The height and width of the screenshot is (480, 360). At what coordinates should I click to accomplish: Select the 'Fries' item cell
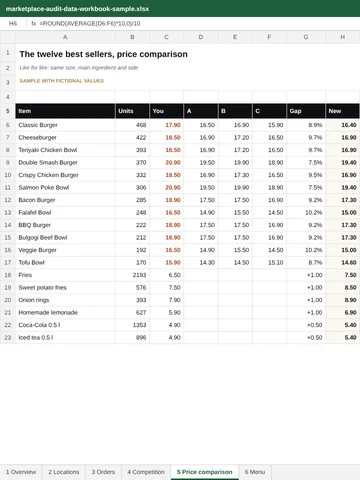pos(65,275)
